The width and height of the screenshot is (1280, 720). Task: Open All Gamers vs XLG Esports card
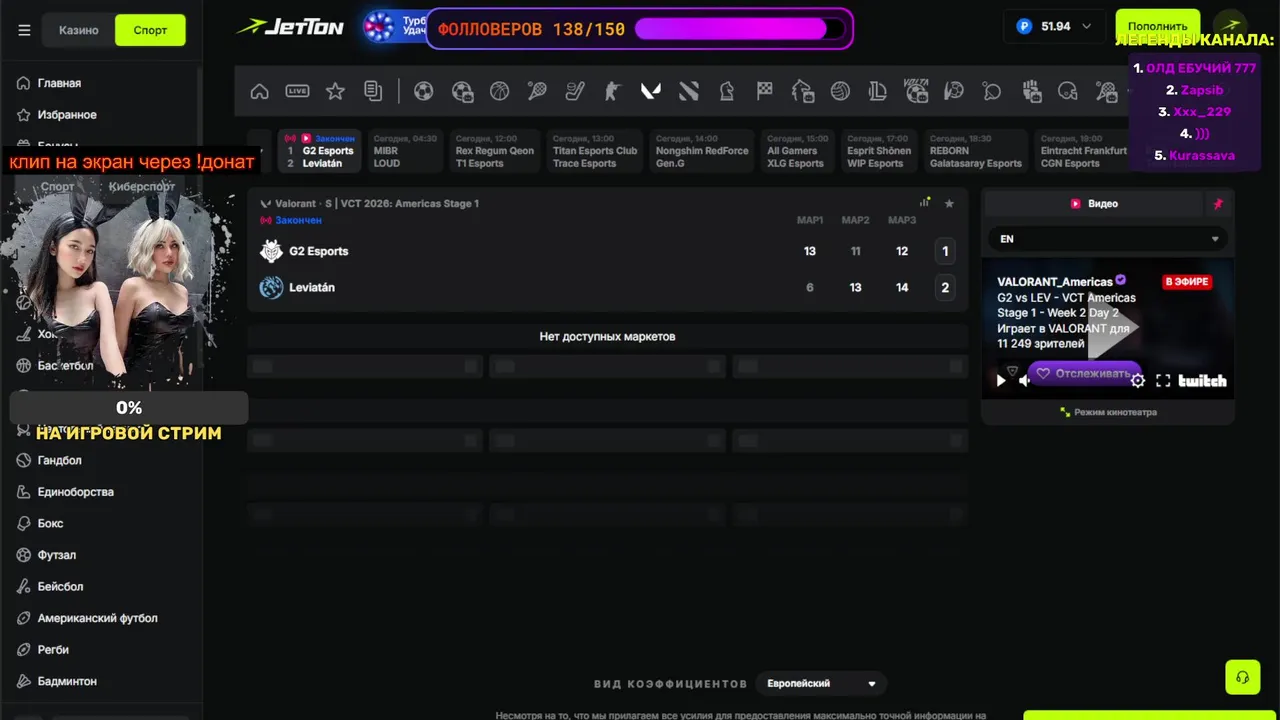click(797, 151)
